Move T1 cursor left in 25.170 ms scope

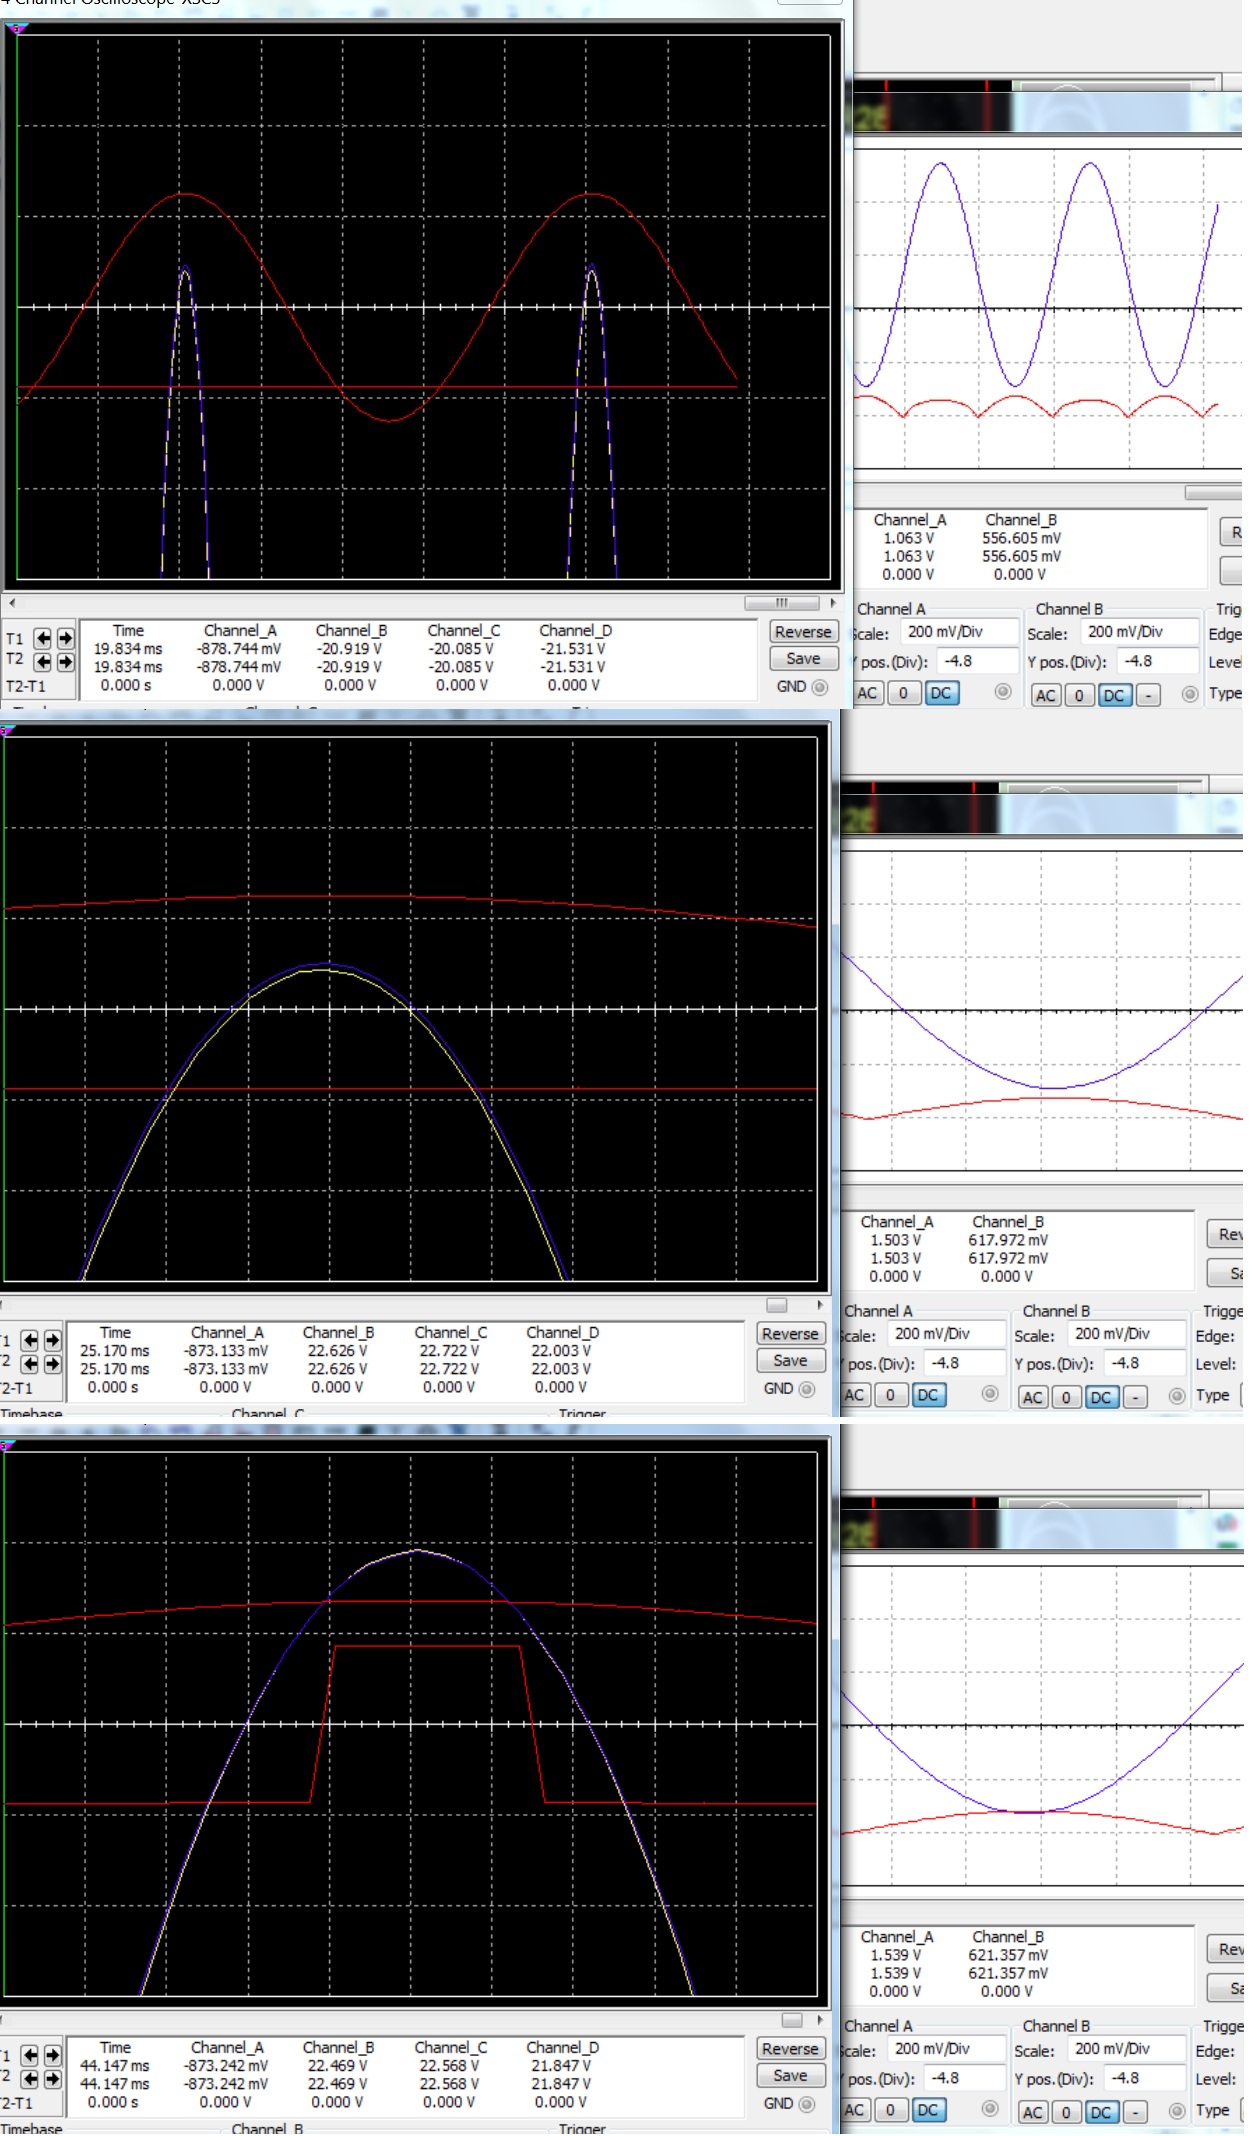[x=30, y=1340]
